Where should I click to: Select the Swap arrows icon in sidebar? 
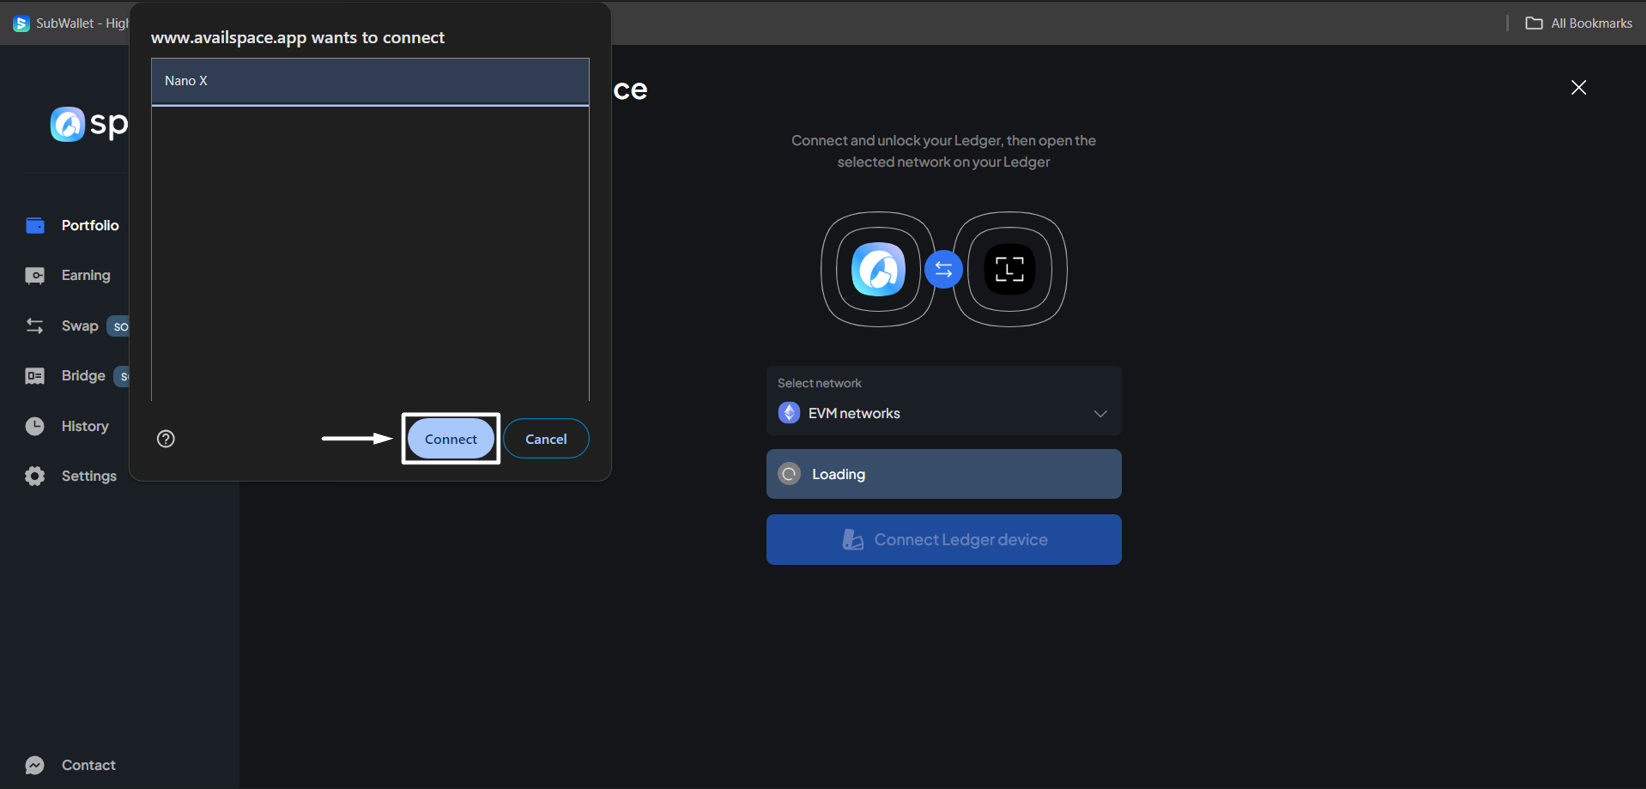[35, 326]
